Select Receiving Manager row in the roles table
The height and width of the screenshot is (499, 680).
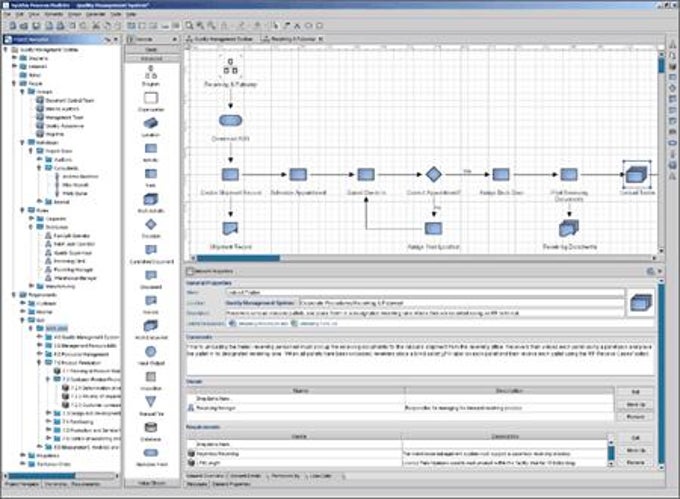click(x=400, y=408)
